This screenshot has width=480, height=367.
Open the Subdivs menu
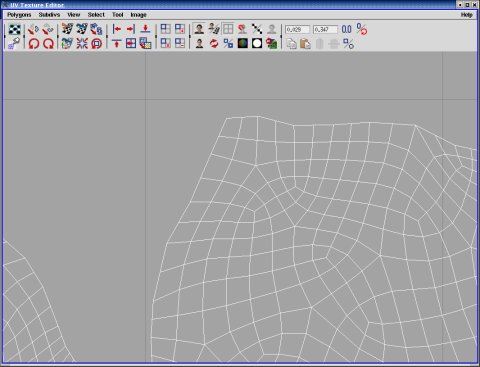[49, 15]
